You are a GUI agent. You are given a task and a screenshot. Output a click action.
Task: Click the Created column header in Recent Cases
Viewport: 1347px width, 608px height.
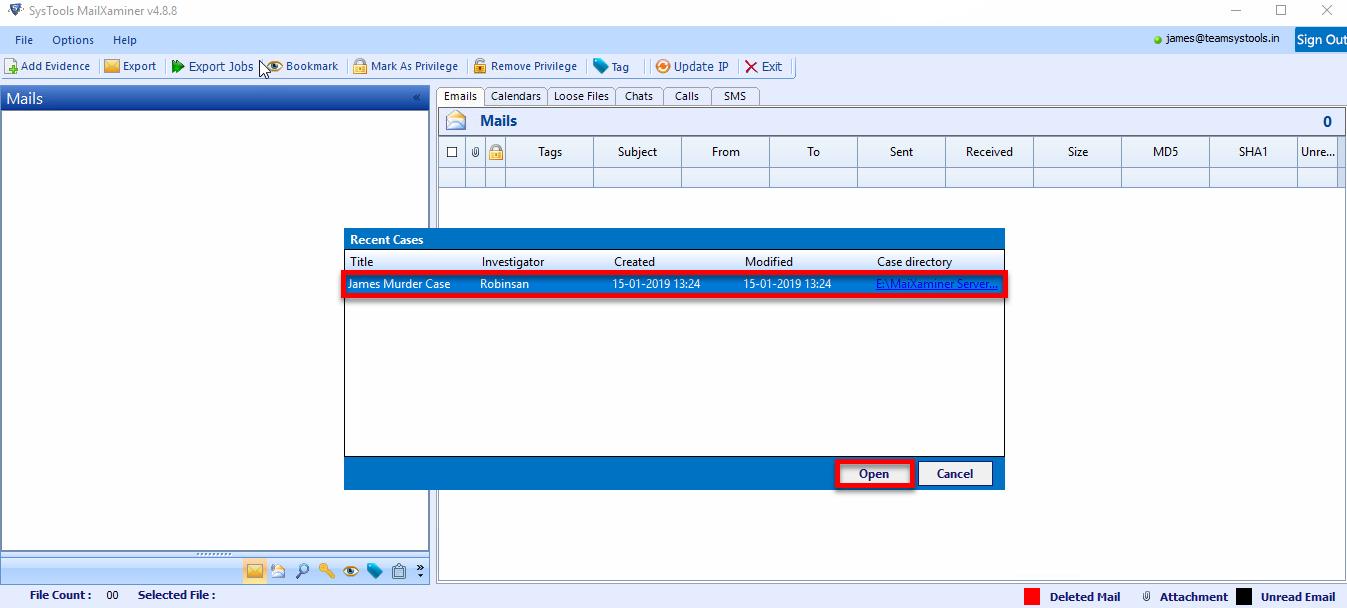[635, 262]
